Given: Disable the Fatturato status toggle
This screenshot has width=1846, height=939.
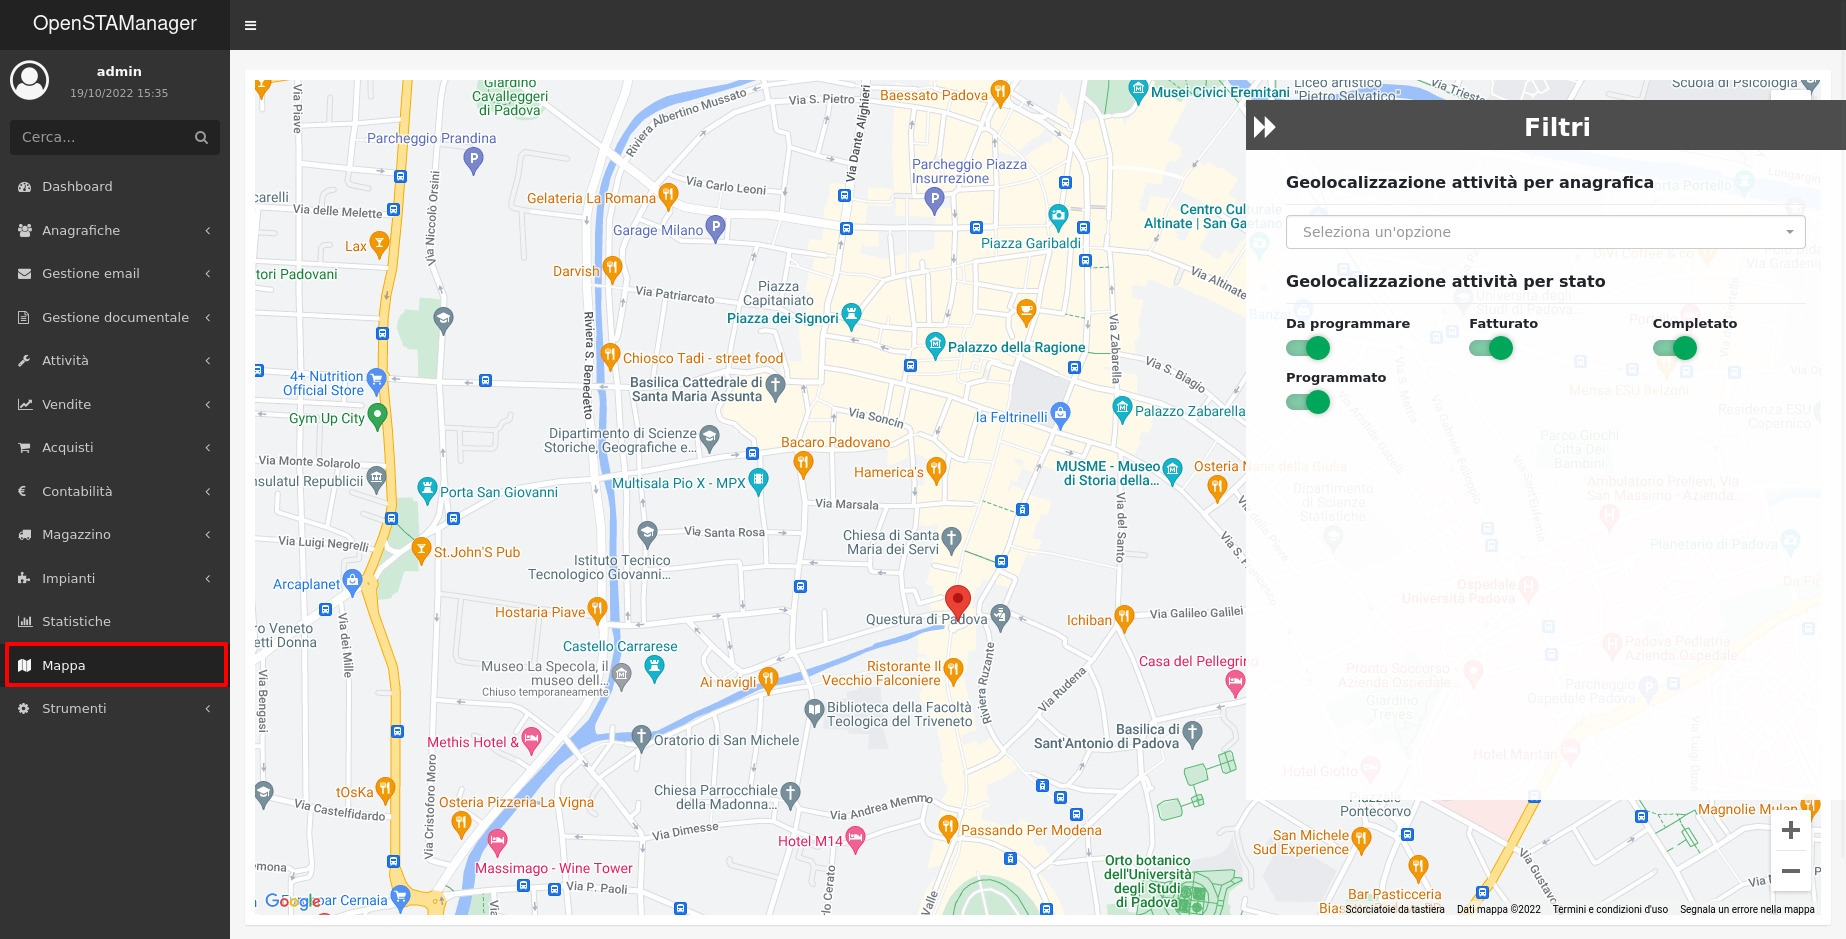Looking at the screenshot, I should (x=1491, y=348).
